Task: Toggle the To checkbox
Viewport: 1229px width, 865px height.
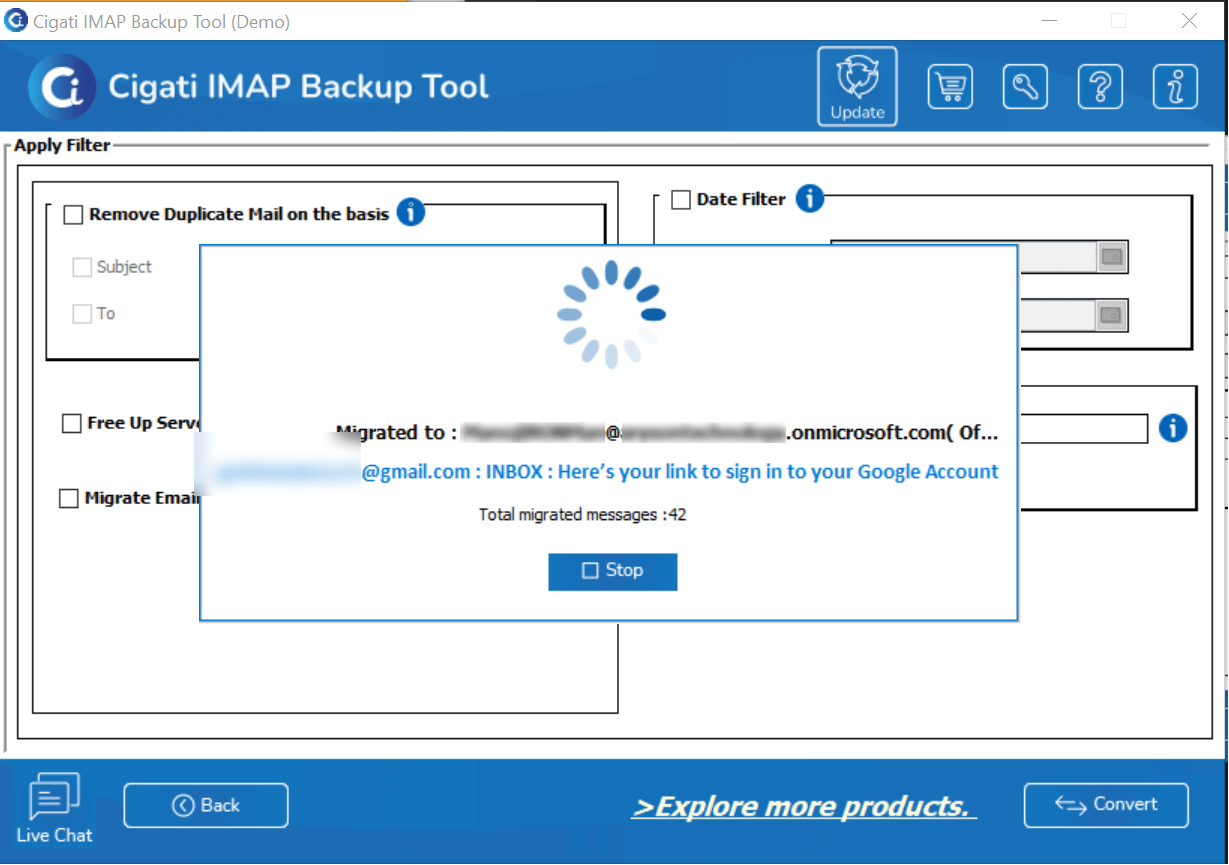Action: pos(82,314)
